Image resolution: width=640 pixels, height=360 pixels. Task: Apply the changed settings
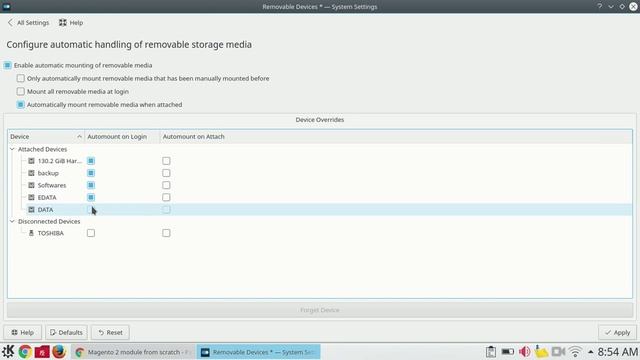coord(618,333)
